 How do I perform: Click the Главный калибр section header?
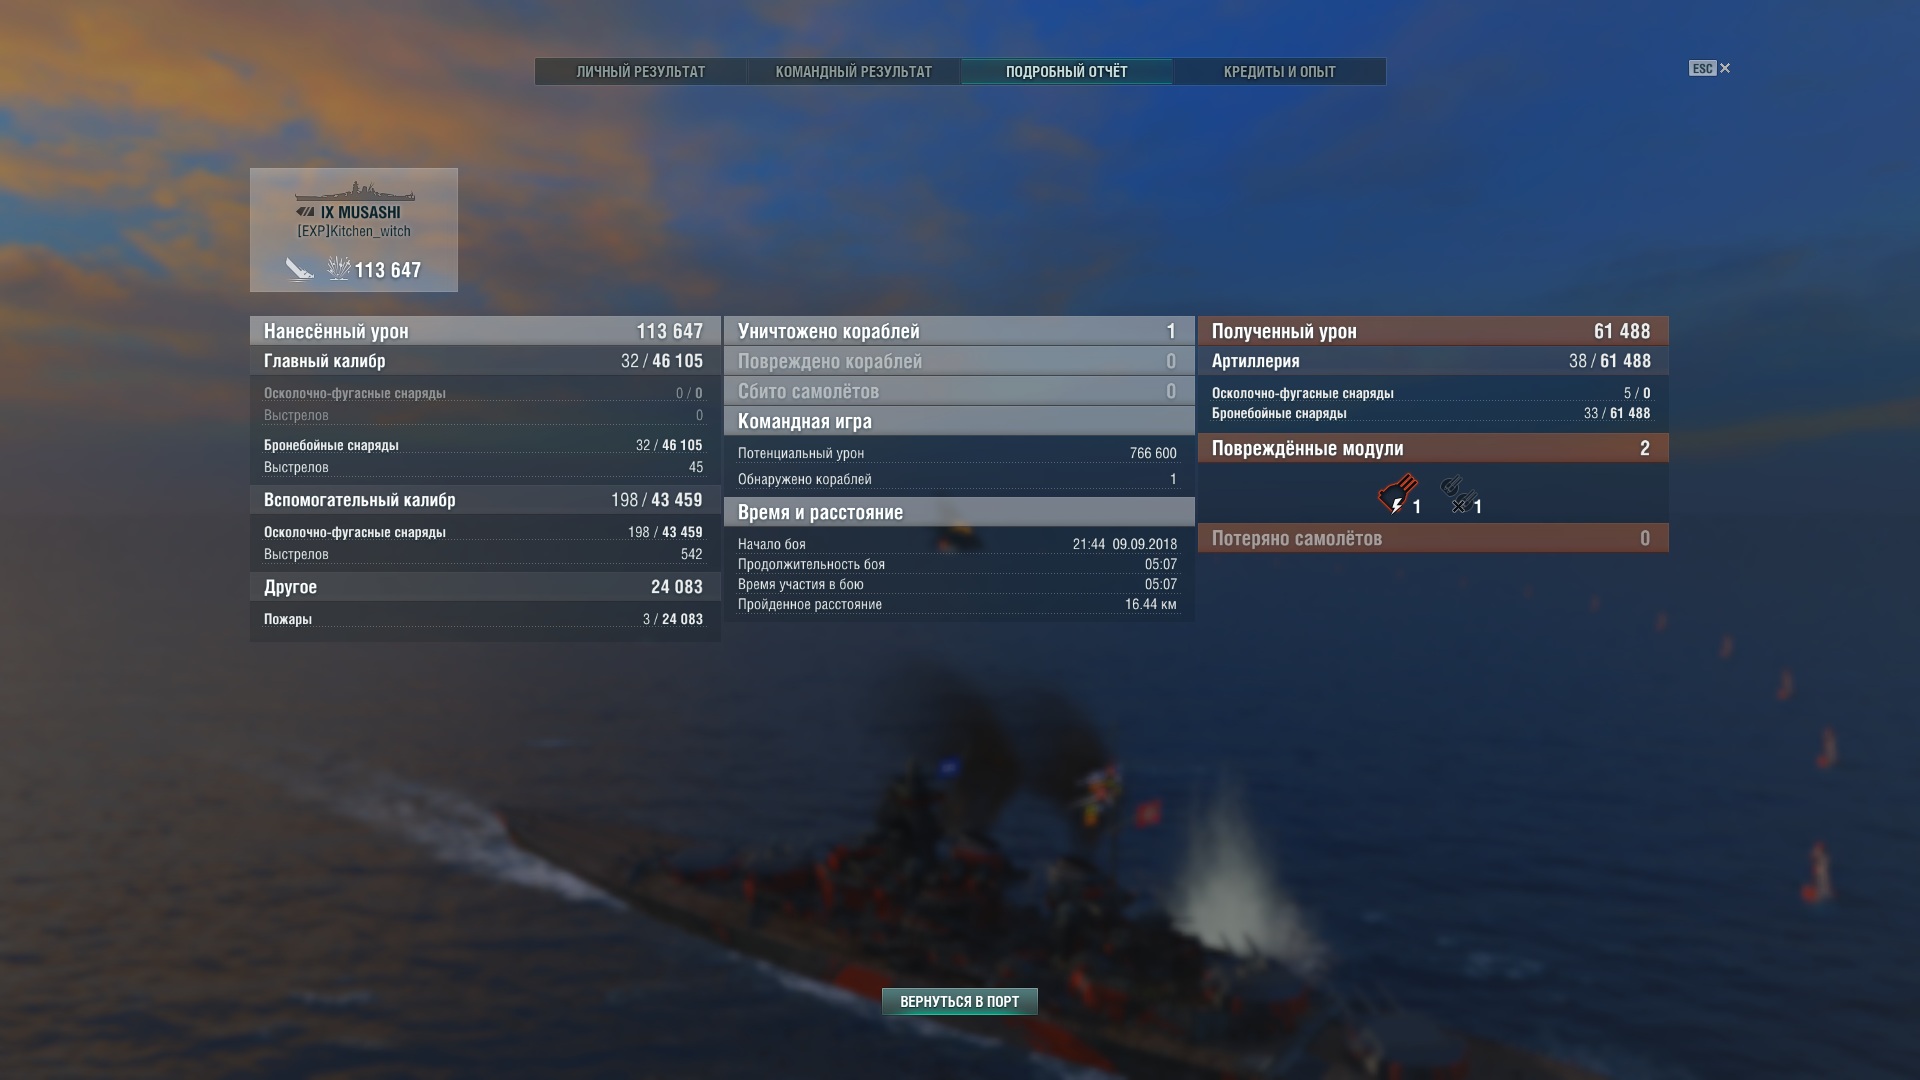[x=485, y=361]
